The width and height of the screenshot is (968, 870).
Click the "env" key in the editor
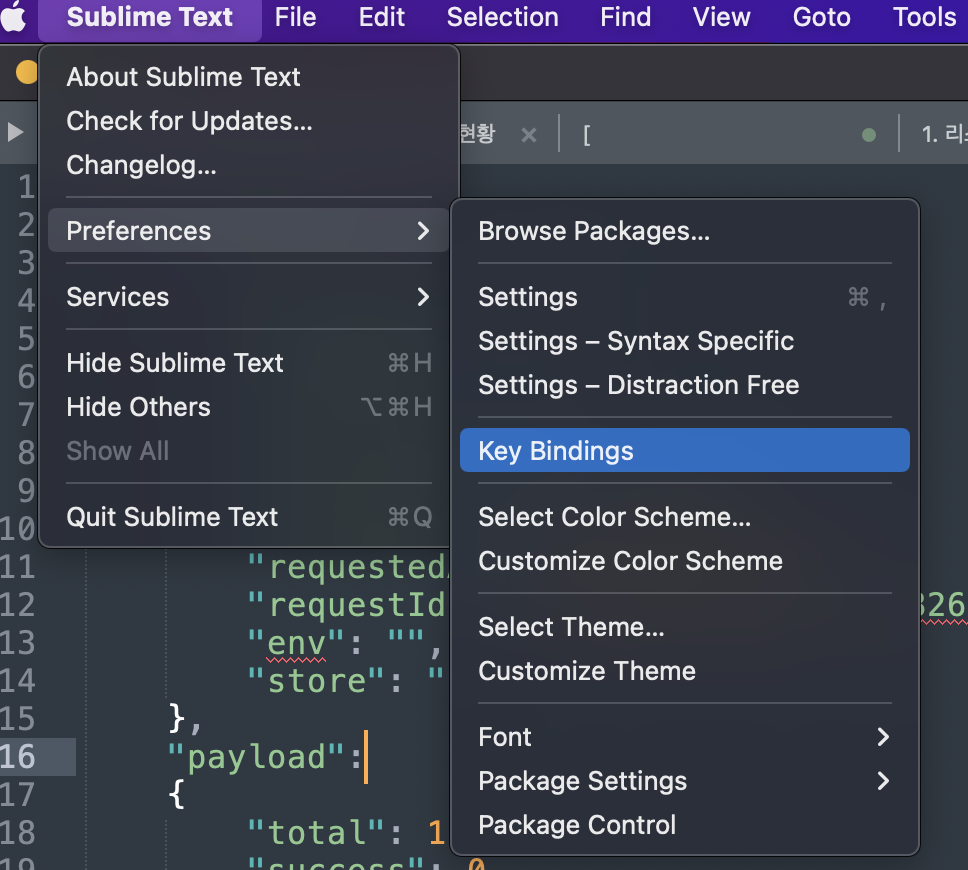click(296, 643)
